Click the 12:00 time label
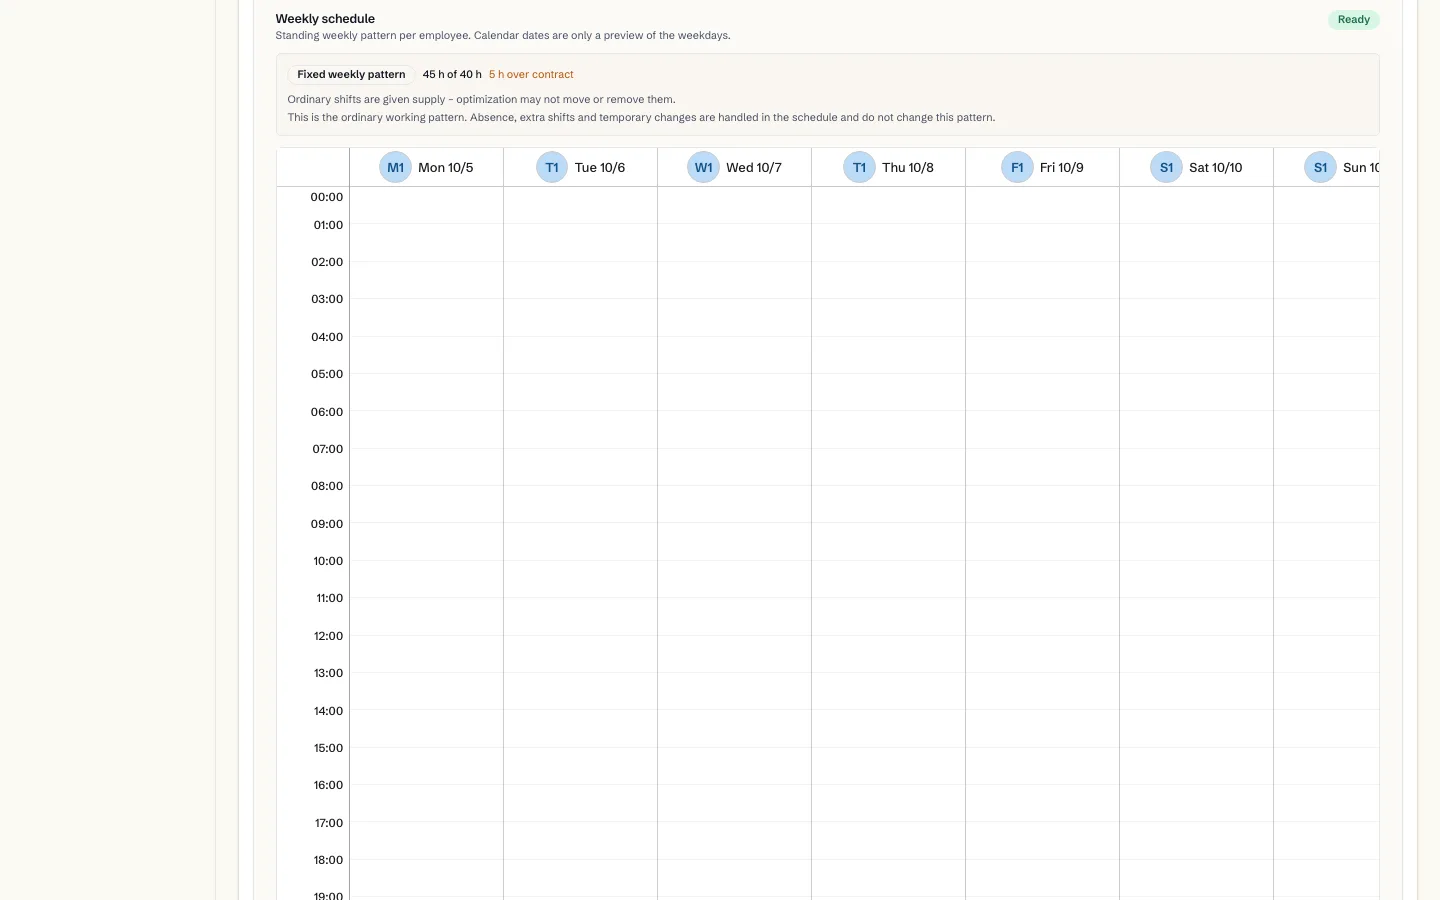This screenshot has height=900, width=1440. pyautogui.click(x=328, y=636)
